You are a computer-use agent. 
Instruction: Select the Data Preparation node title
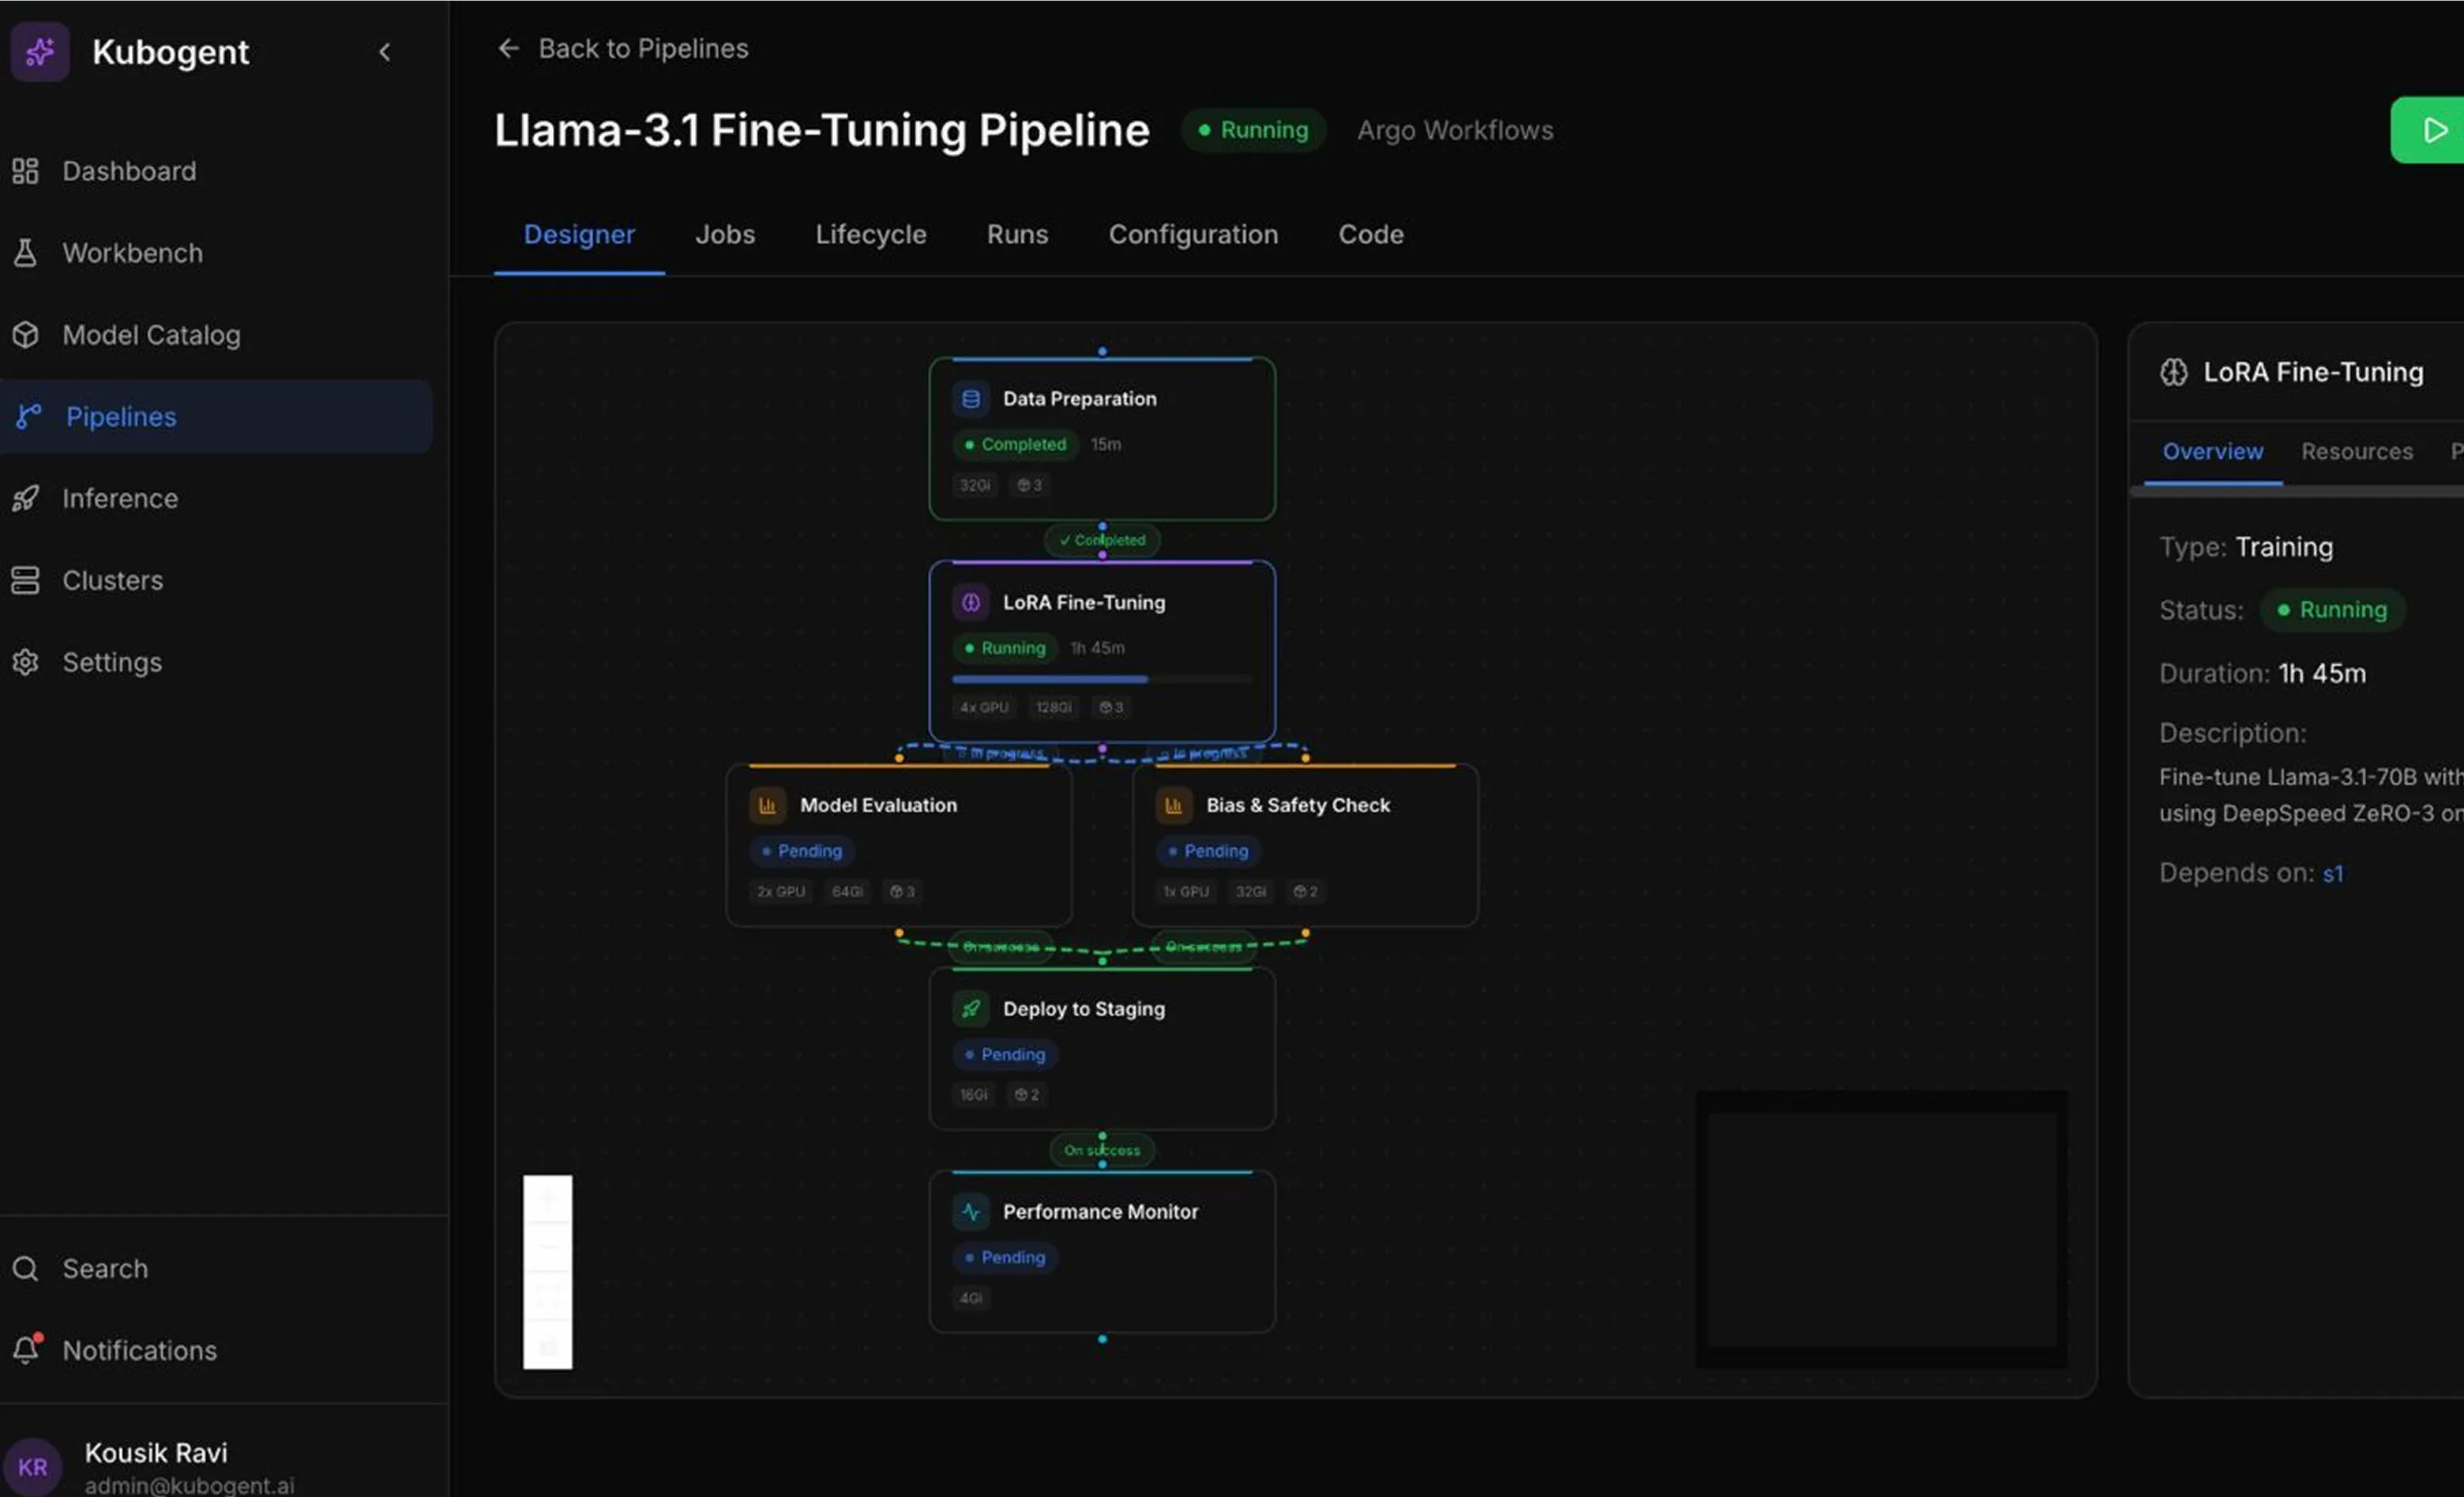coord(1080,399)
